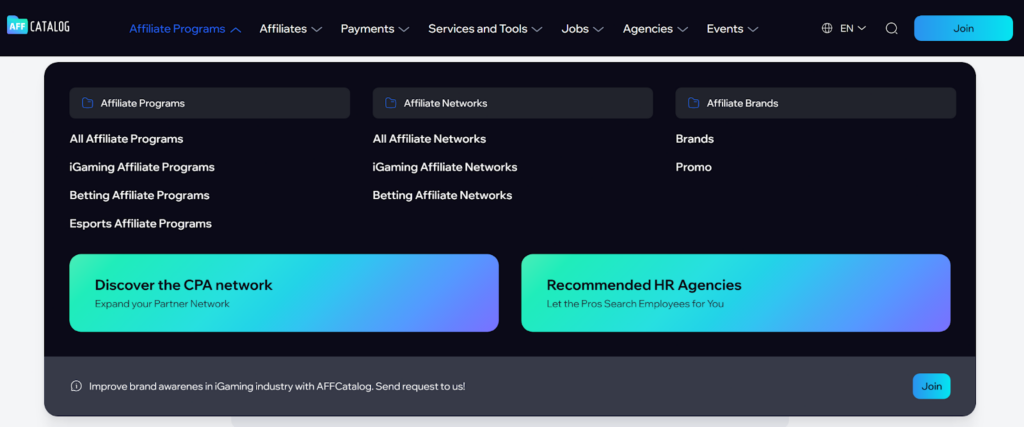
Task: Open the Jobs menu
Action: (582, 29)
